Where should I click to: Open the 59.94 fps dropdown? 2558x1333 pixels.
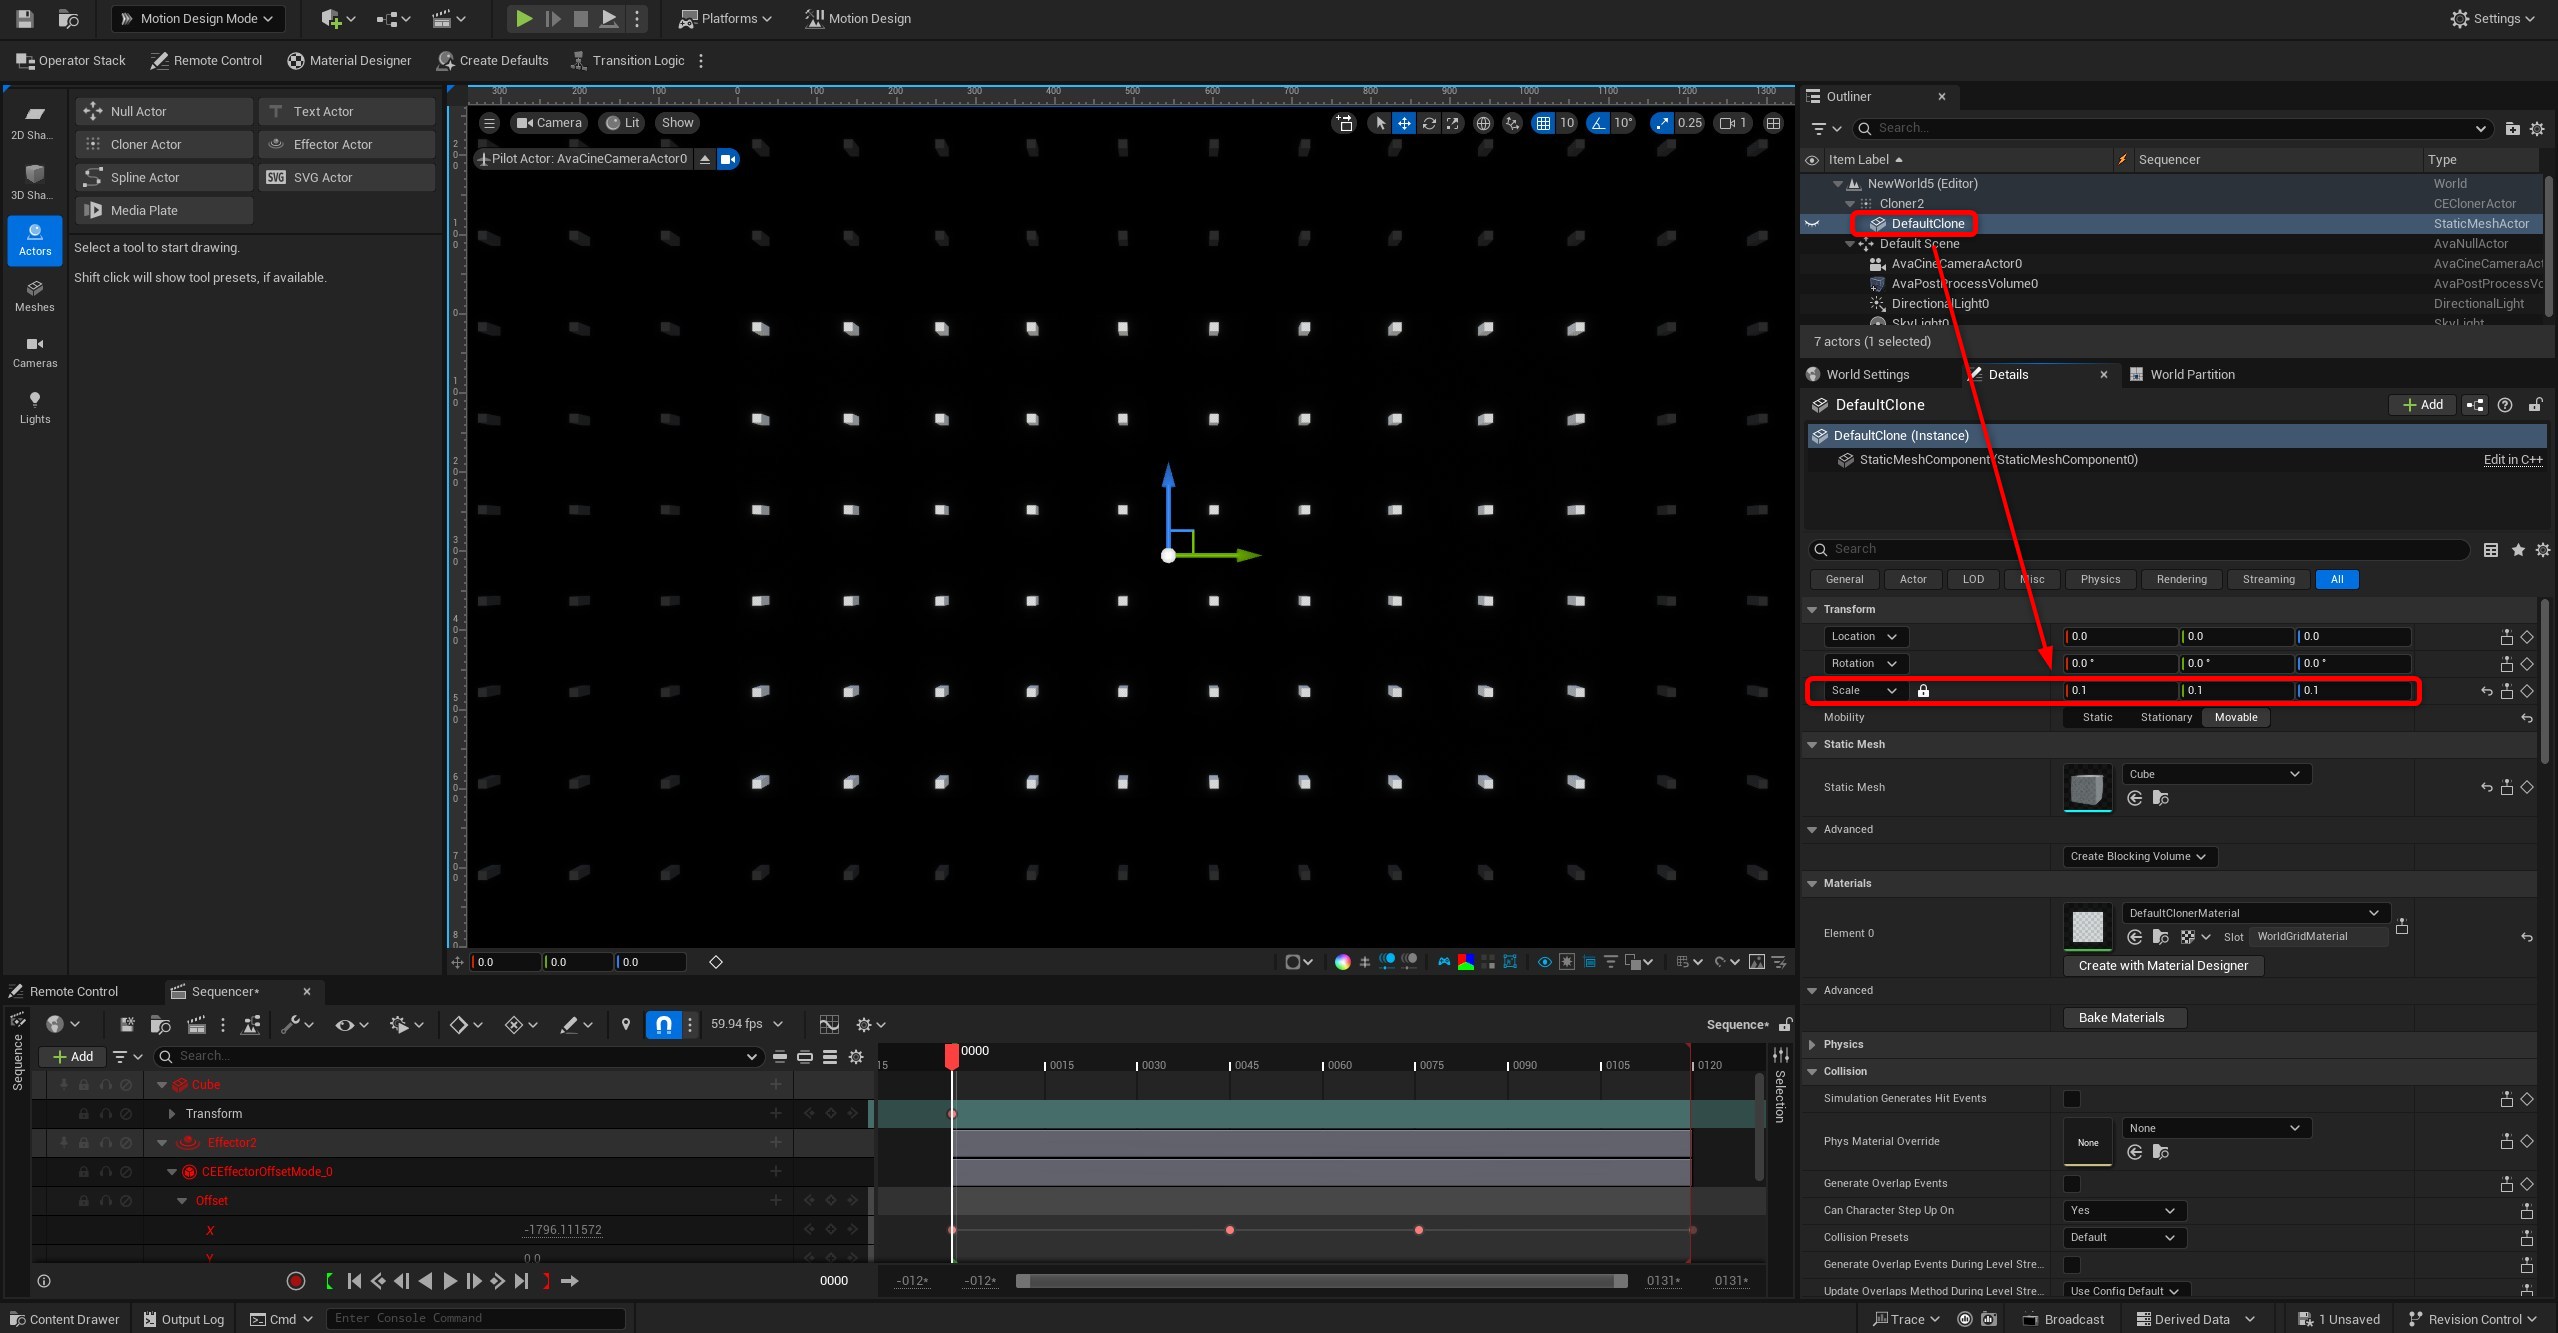747,1024
